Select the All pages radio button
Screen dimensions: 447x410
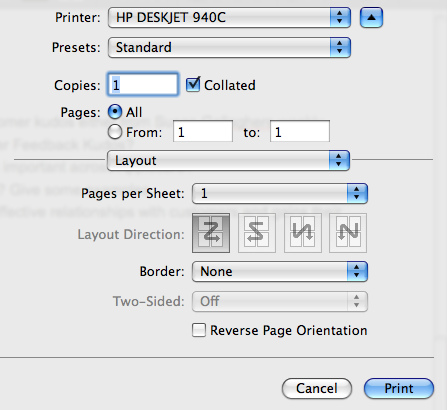(x=115, y=112)
